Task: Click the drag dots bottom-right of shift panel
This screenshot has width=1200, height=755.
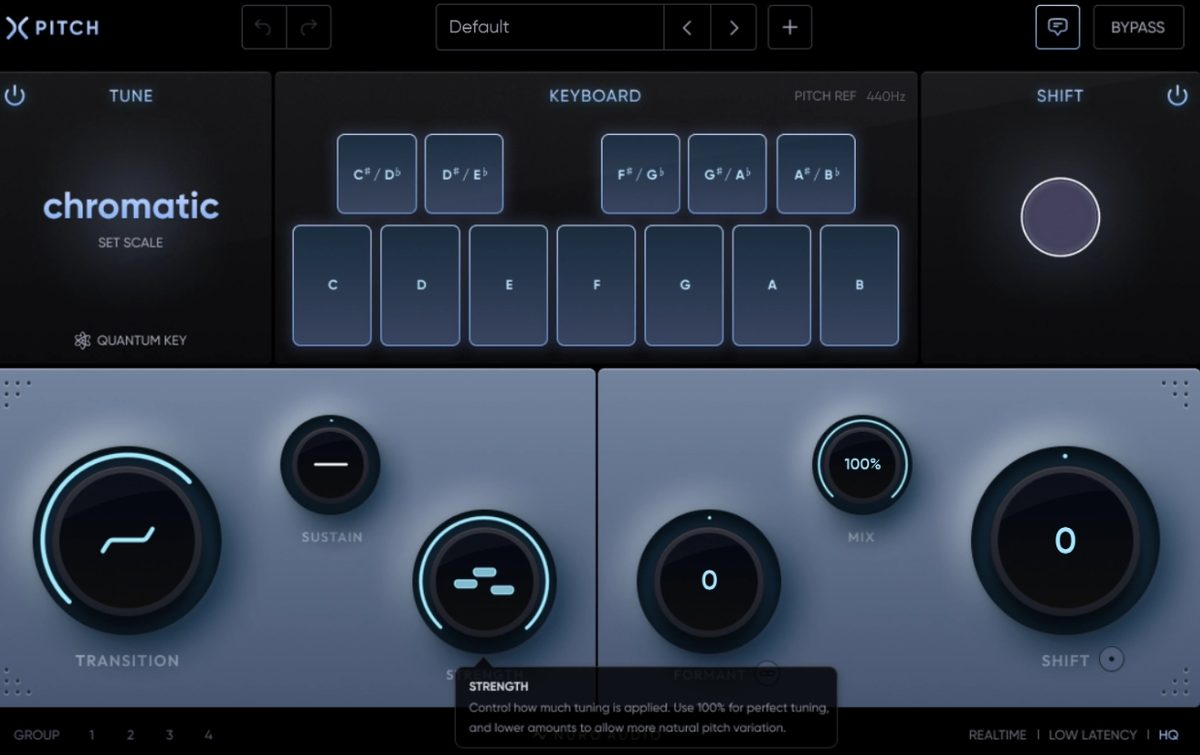Action: pyautogui.click(x=1173, y=683)
